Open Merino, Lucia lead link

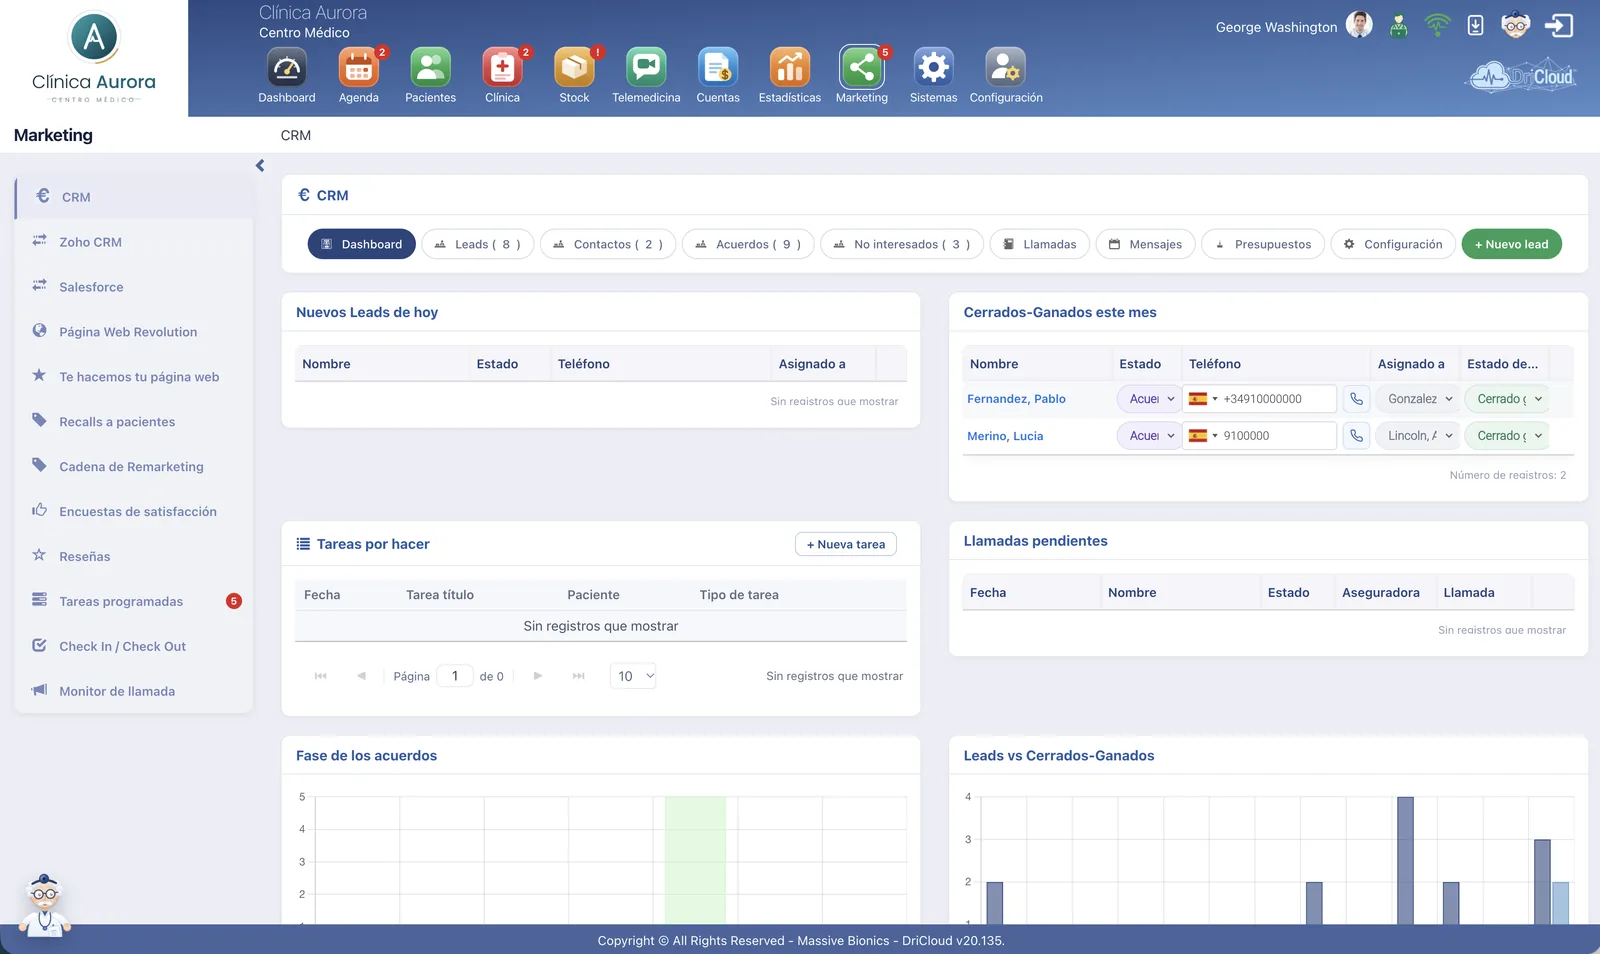click(x=1005, y=436)
